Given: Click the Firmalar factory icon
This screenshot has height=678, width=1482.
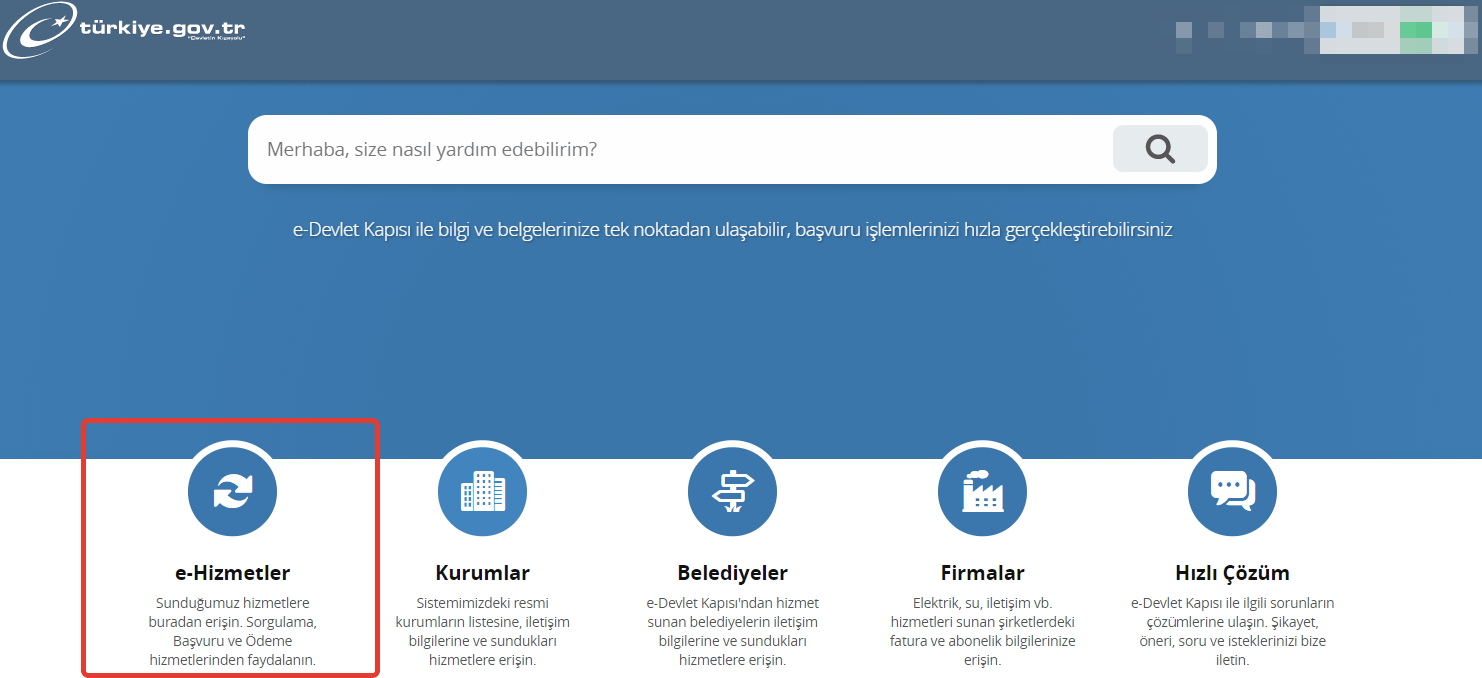Looking at the screenshot, I should [982, 491].
